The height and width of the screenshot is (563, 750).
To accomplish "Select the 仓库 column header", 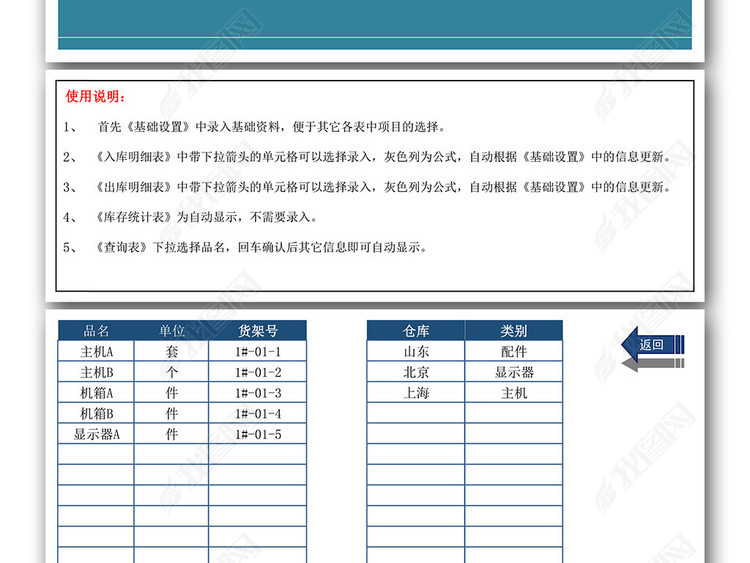I will 416,331.
